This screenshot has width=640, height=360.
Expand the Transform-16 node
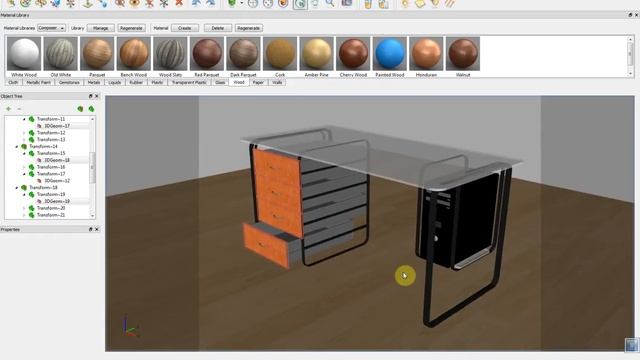pos(24,167)
